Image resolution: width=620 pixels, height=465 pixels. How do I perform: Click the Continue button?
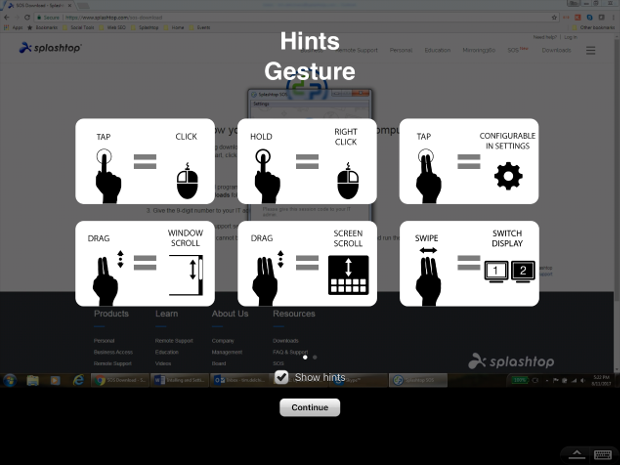point(310,407)
